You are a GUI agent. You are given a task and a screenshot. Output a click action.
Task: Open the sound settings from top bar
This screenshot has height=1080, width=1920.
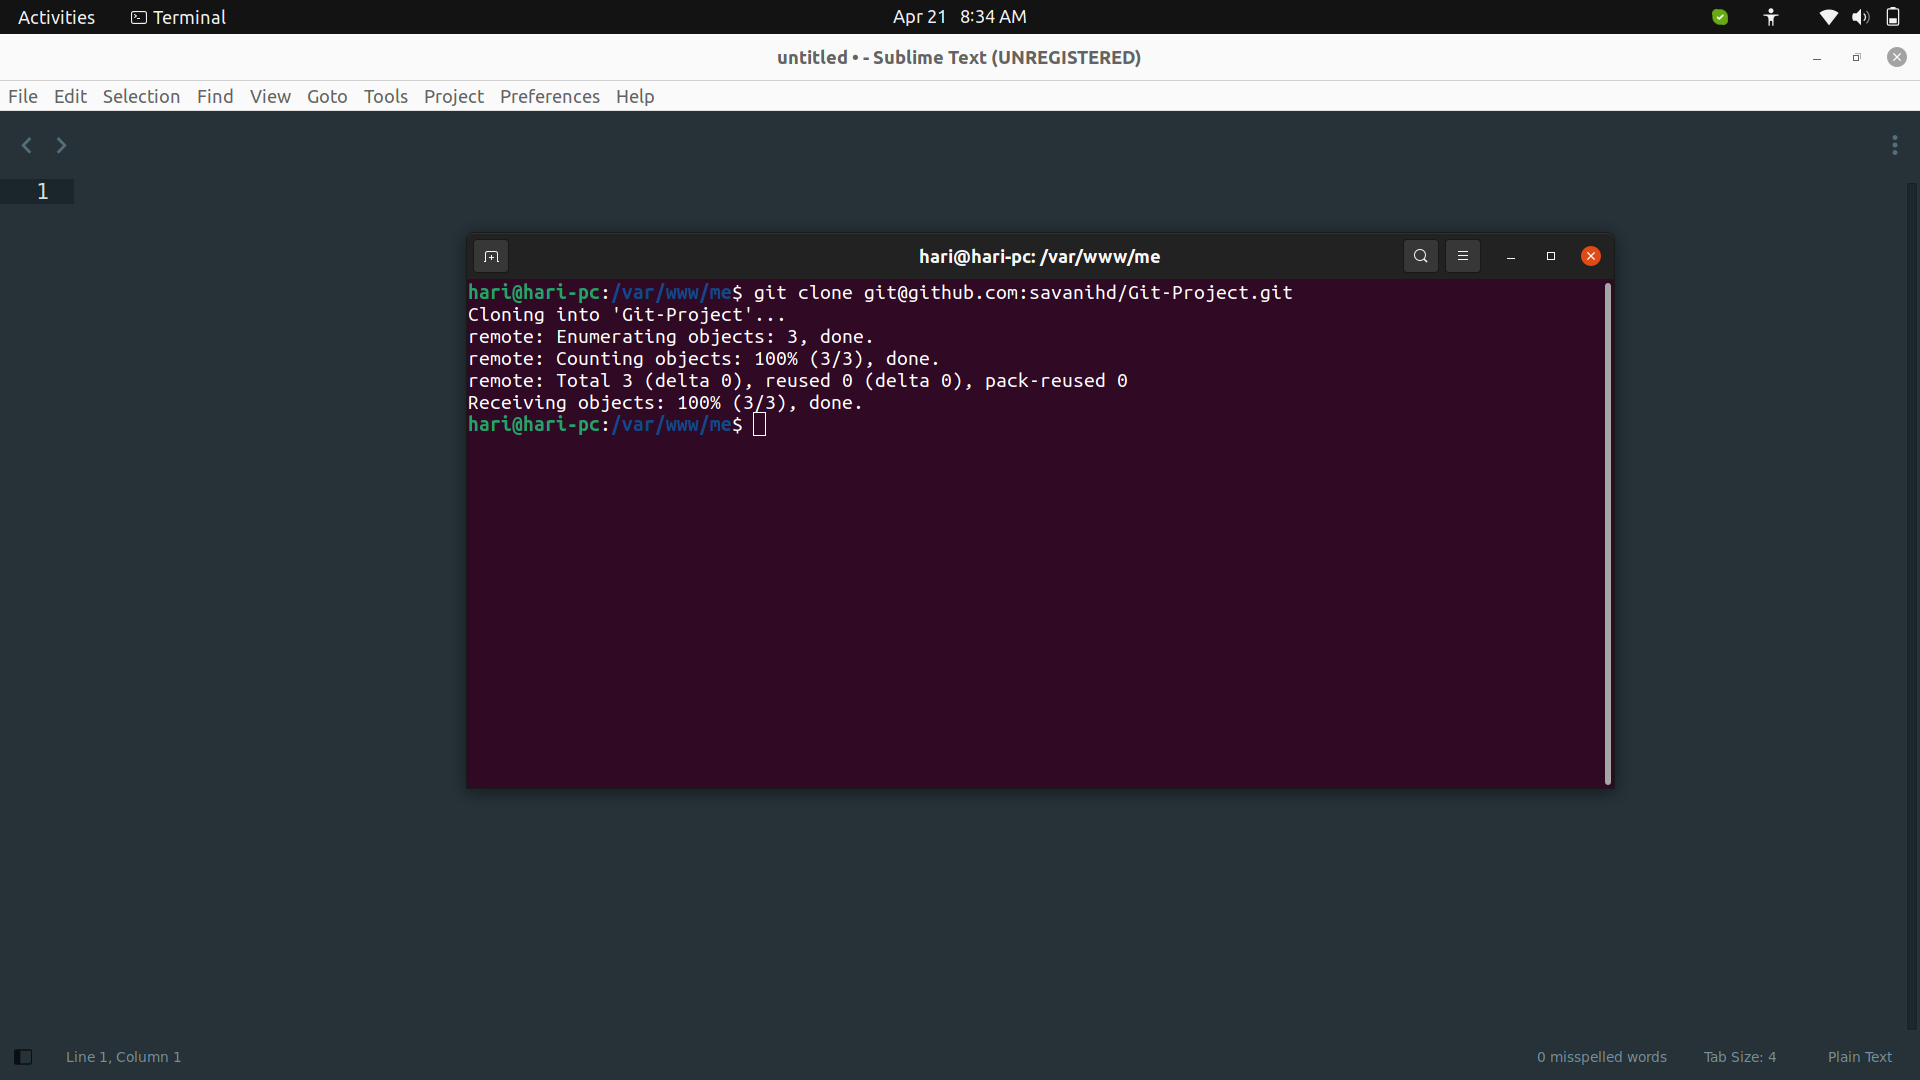coord(1860,17)
